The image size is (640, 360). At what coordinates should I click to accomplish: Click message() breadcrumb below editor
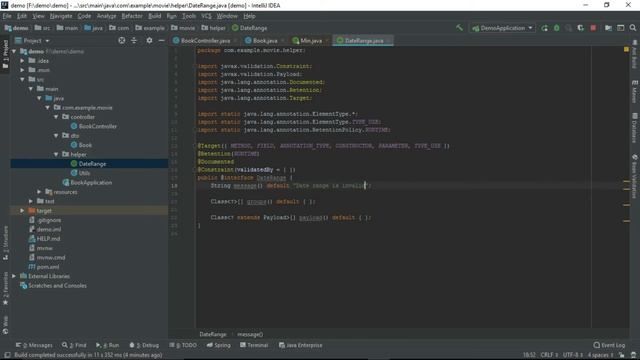(x=250, y=334)
